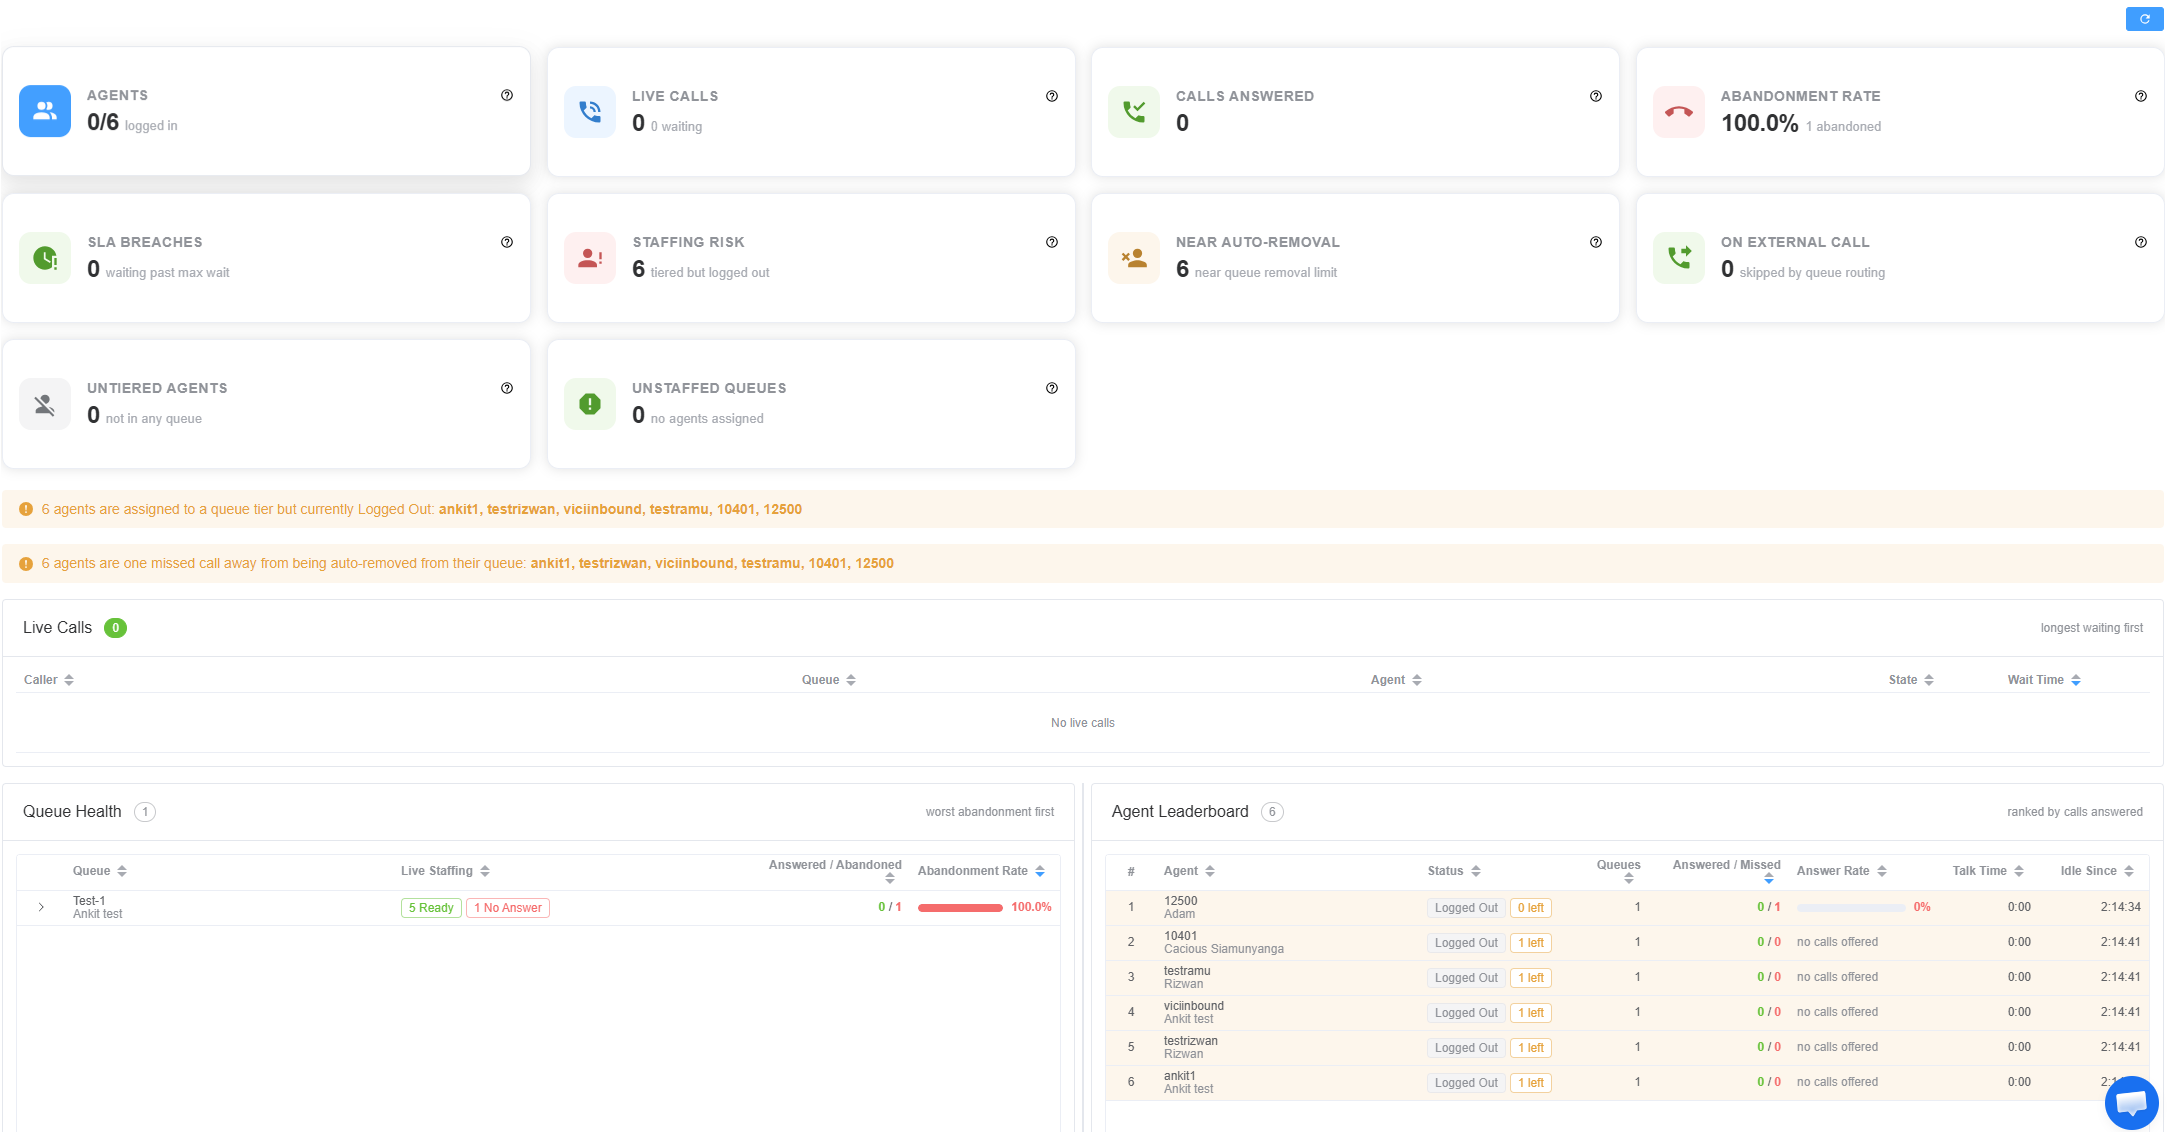The image size is (2170, 1132).
Task: Click the Agent Leaderboard count badge
Action: [x=1272, y=812]
